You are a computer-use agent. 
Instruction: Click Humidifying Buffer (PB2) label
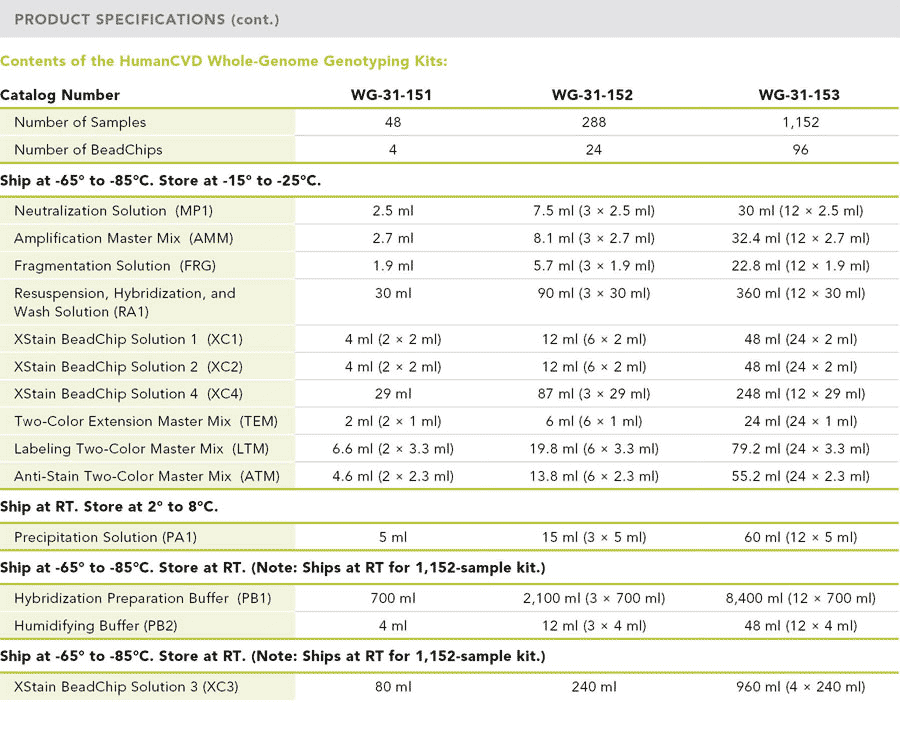click(95, 626)
